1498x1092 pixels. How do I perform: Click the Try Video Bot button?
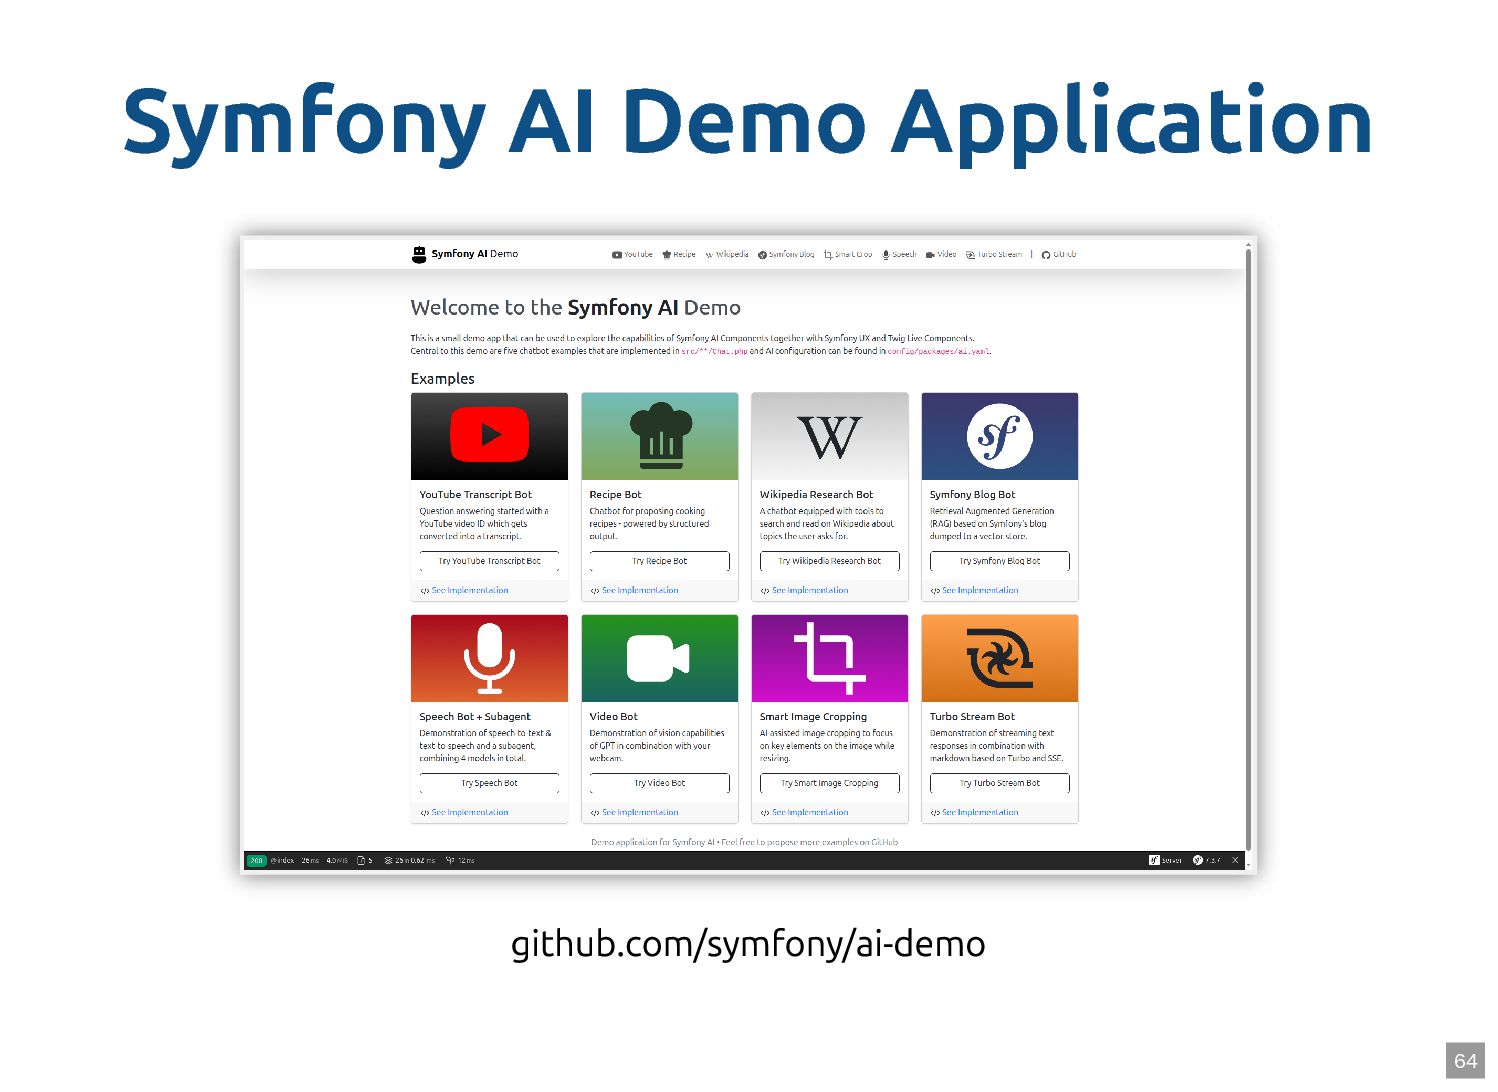pyautogui.click(x=660, y=784)
